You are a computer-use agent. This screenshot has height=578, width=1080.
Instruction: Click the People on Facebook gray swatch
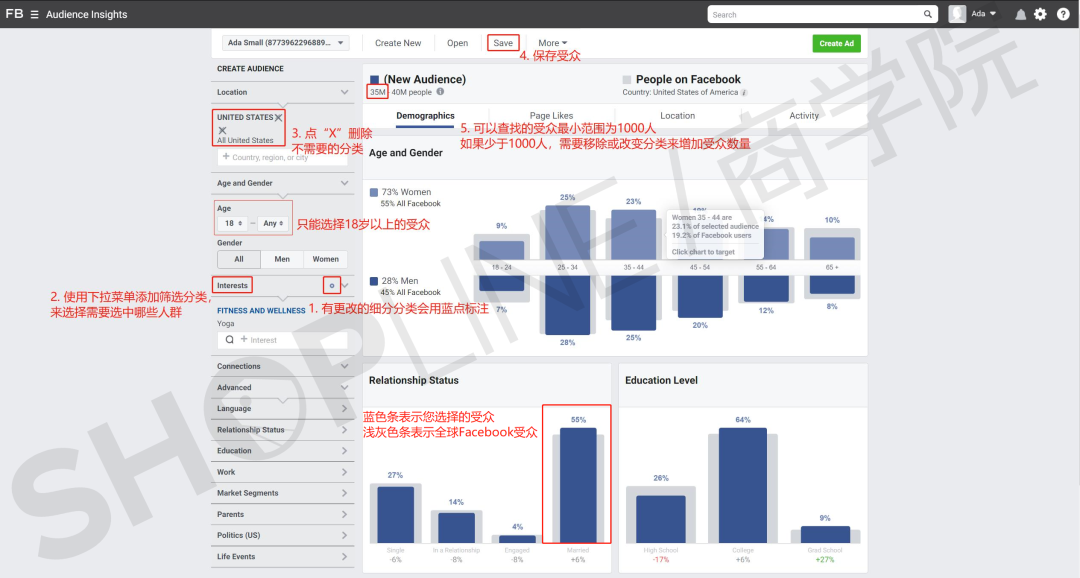point(627,80)
